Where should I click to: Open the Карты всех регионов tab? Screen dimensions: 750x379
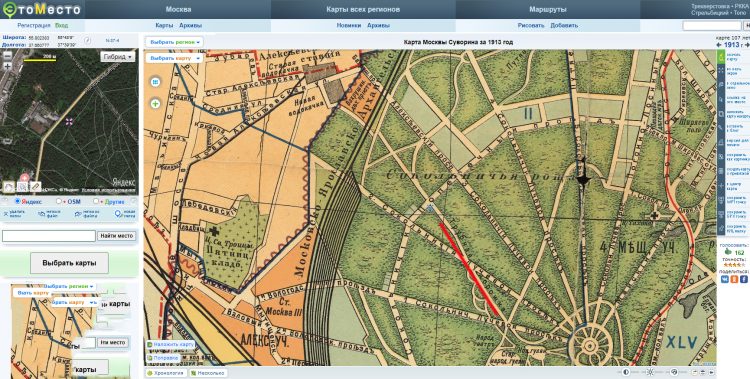tap(364, 9)
